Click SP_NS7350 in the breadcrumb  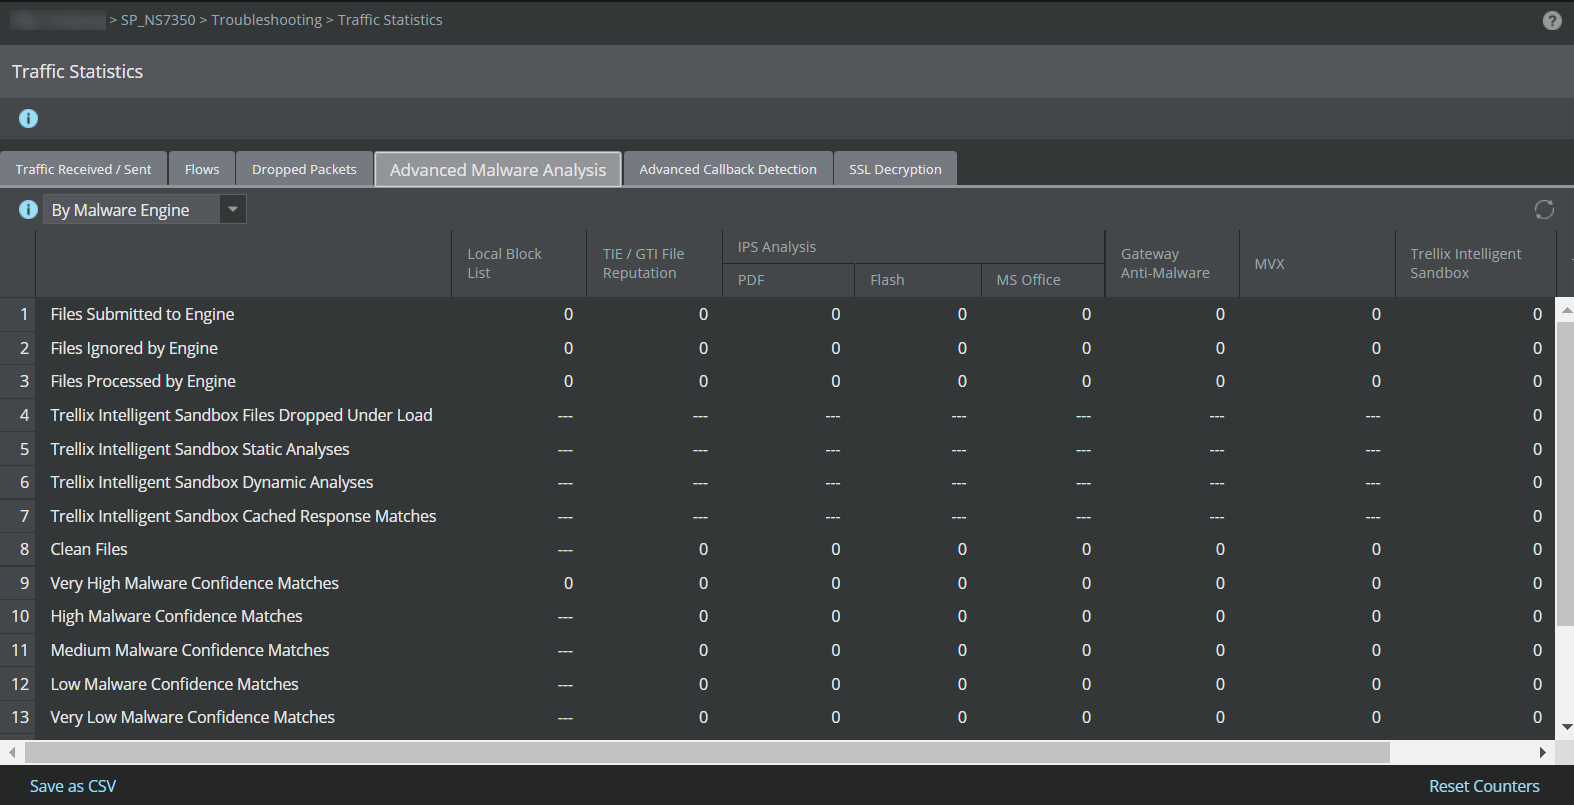tap(158, 20)
